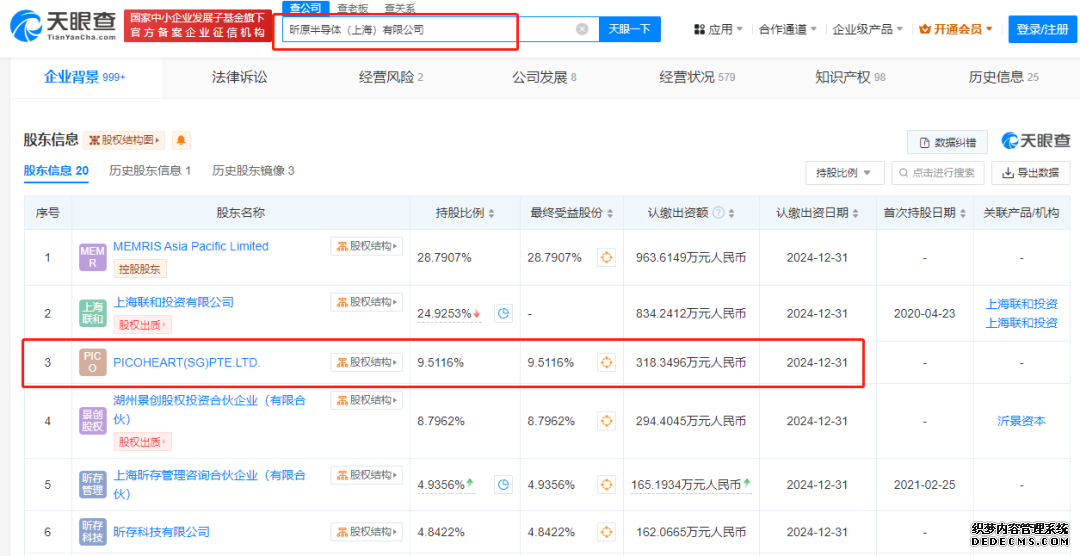Open MEMRIS Asia Pacific Limited link
Viewport: 1080px width, 556px height.
(191, 246)
